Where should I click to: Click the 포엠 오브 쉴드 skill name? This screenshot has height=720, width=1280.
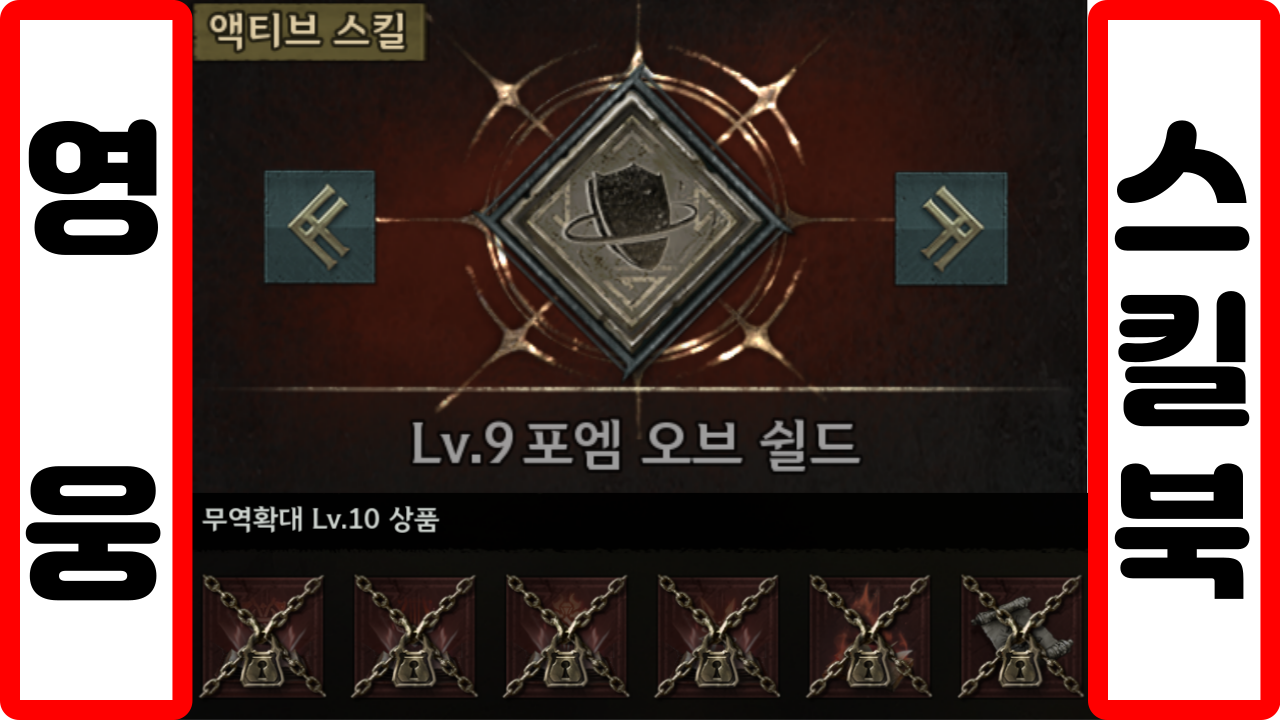click(688, 444)
